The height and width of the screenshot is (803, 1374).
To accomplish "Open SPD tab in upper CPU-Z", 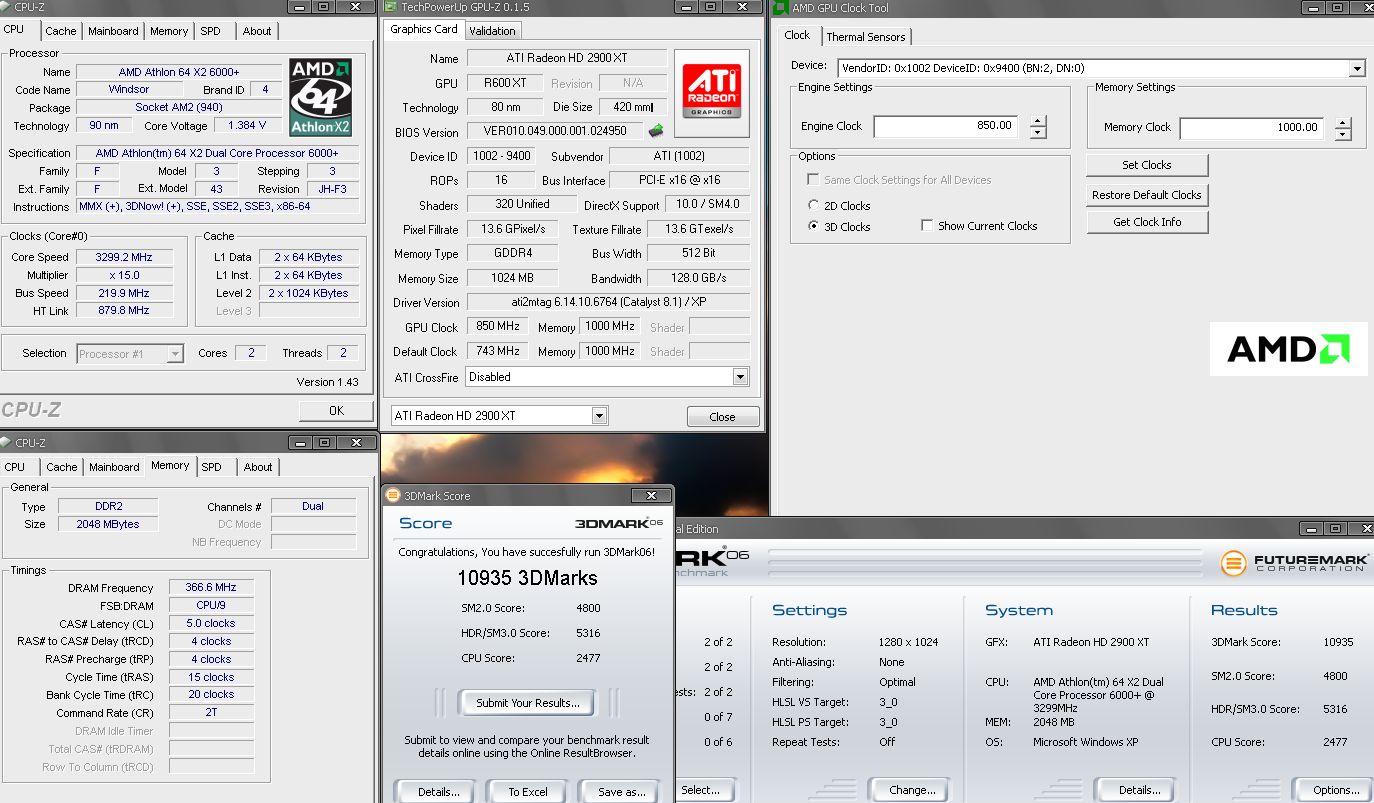I will (x=210, y=31).
